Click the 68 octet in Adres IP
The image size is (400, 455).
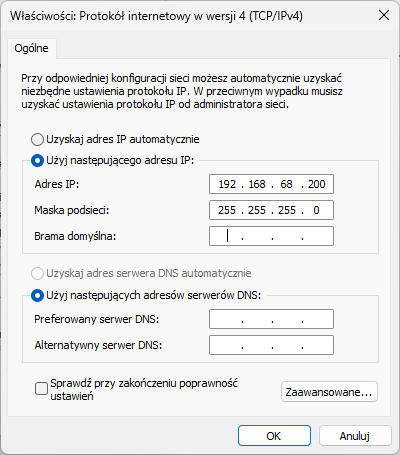tap(286, 184)
